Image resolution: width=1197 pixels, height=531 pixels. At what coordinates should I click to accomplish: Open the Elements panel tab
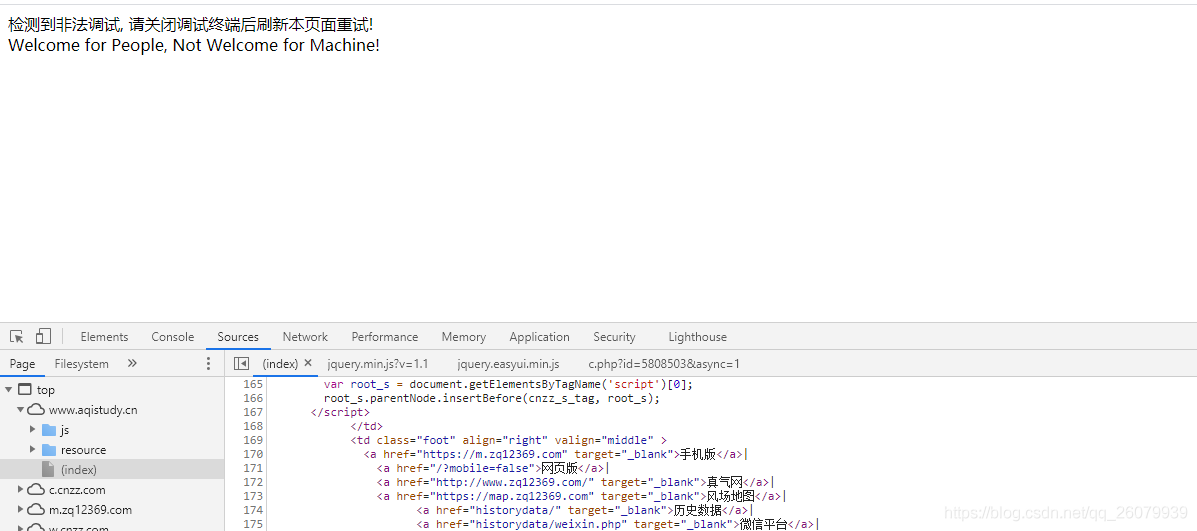pyautogui.click(x=105, y=336)
